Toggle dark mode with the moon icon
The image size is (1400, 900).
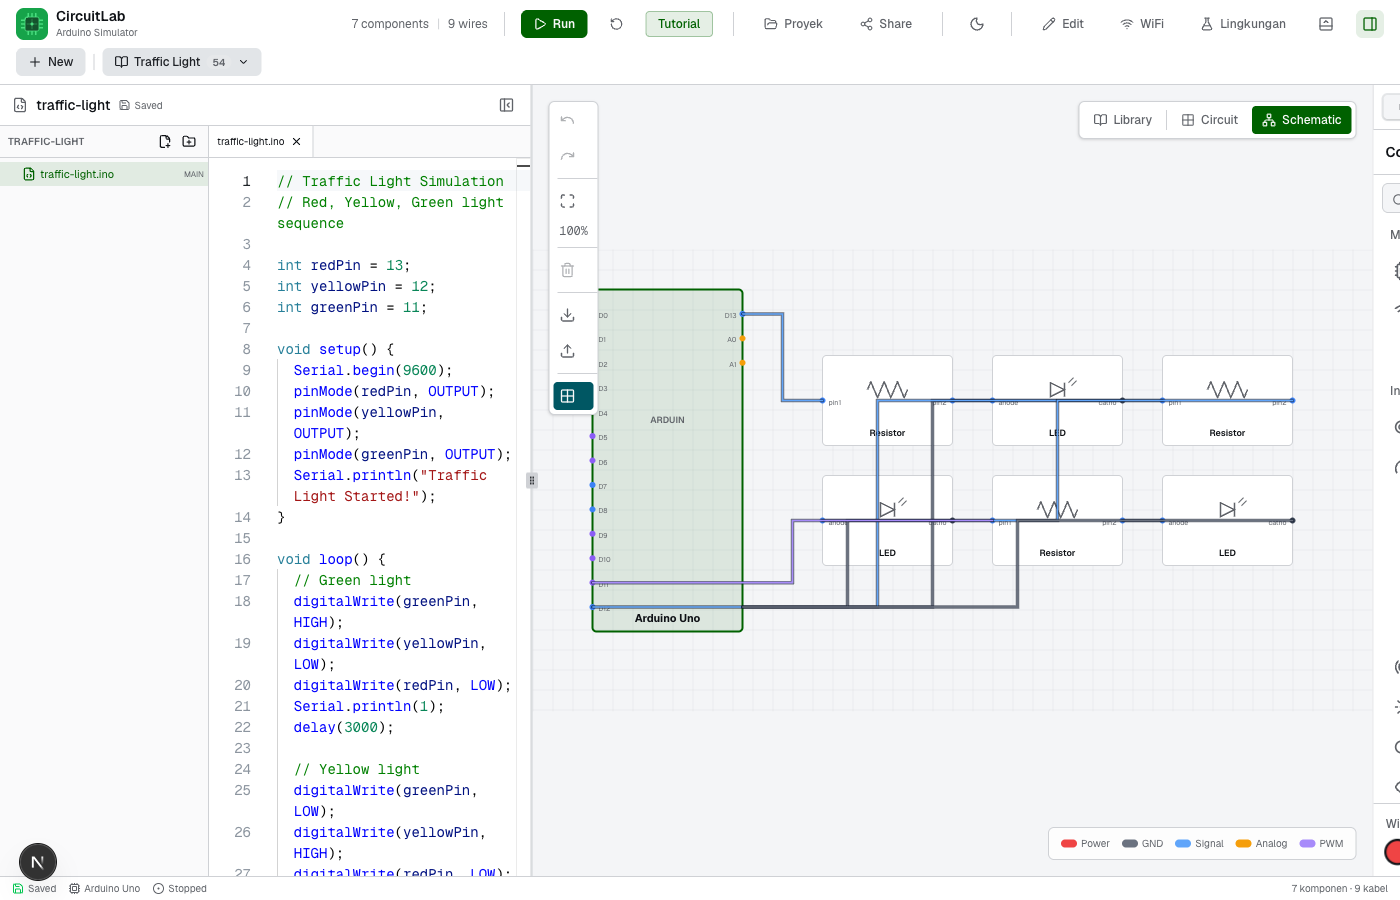tap(977, 24)
